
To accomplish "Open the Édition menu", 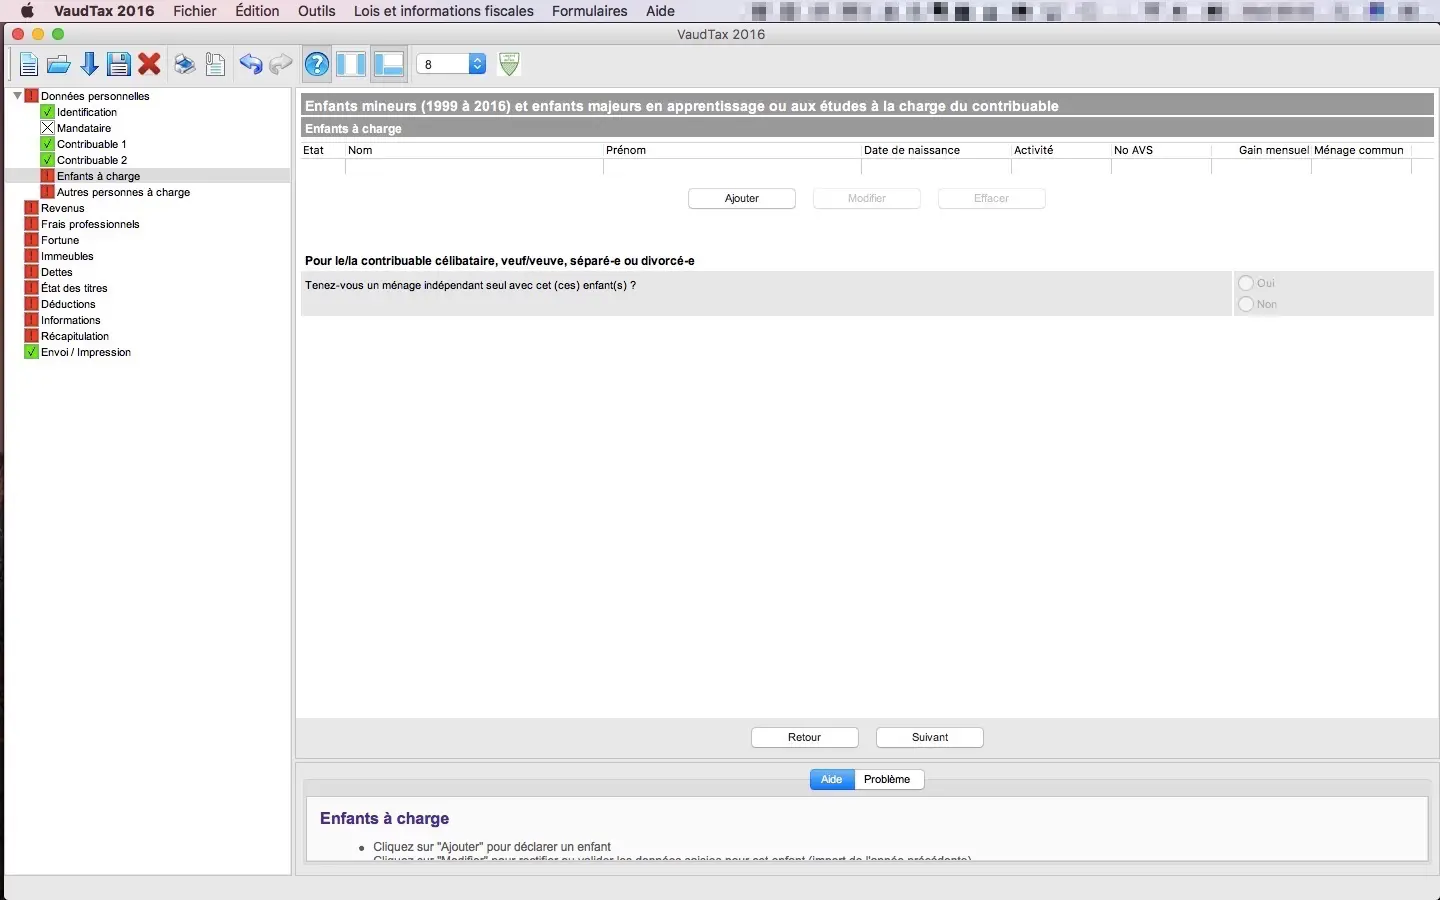I will click(x=257, y=11).
